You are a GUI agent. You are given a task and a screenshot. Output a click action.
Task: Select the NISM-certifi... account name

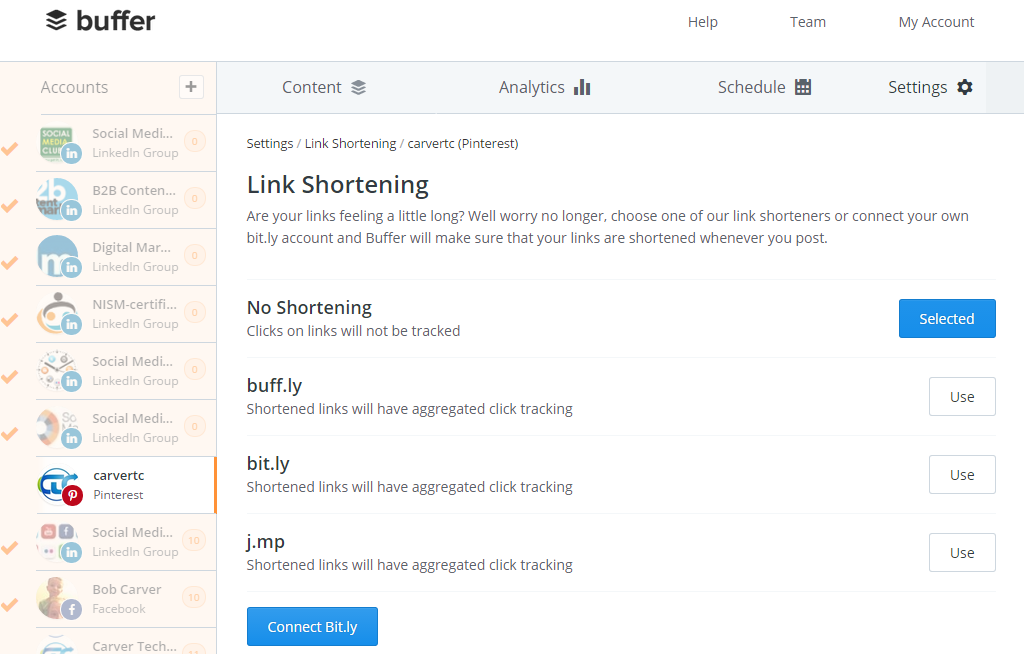click(135, 304)
